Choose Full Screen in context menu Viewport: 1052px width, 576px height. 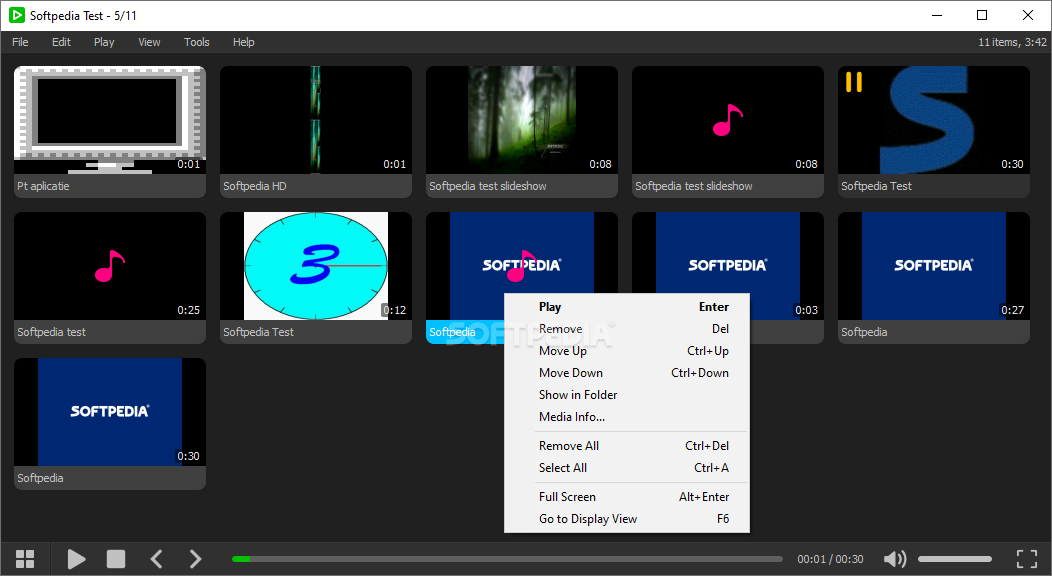point(627,497)
